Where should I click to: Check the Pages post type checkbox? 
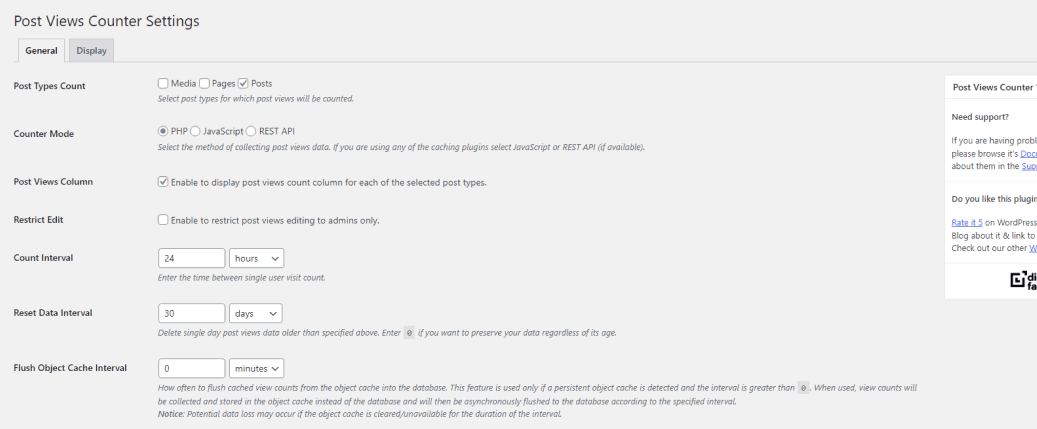(x=204, y=83)
